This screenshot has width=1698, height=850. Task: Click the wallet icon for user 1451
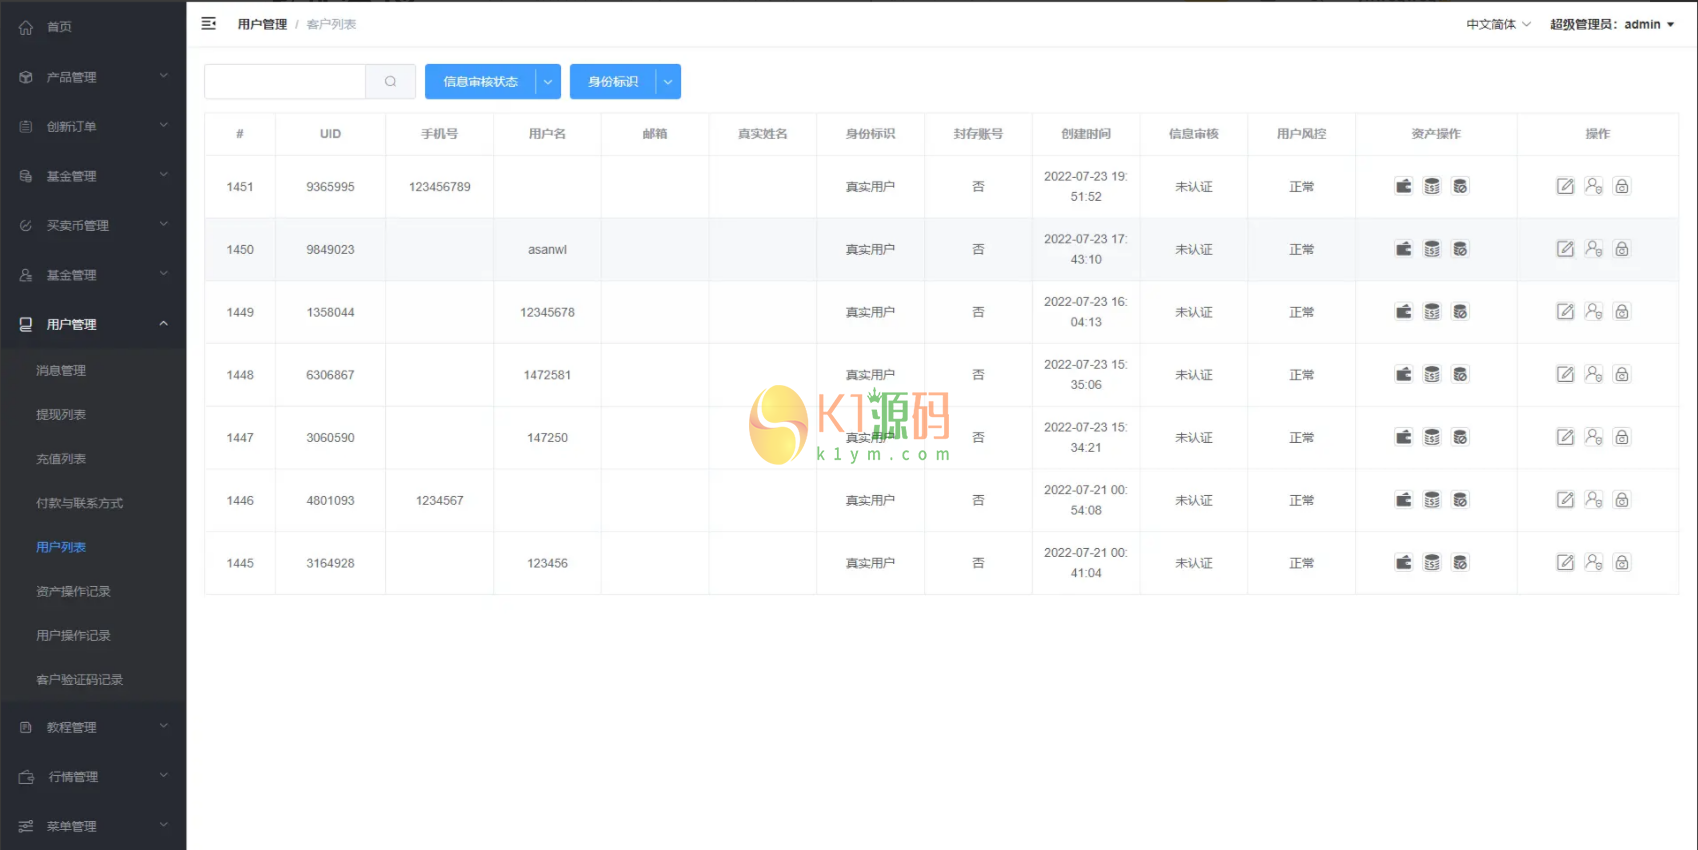[x=1404, y=186]
